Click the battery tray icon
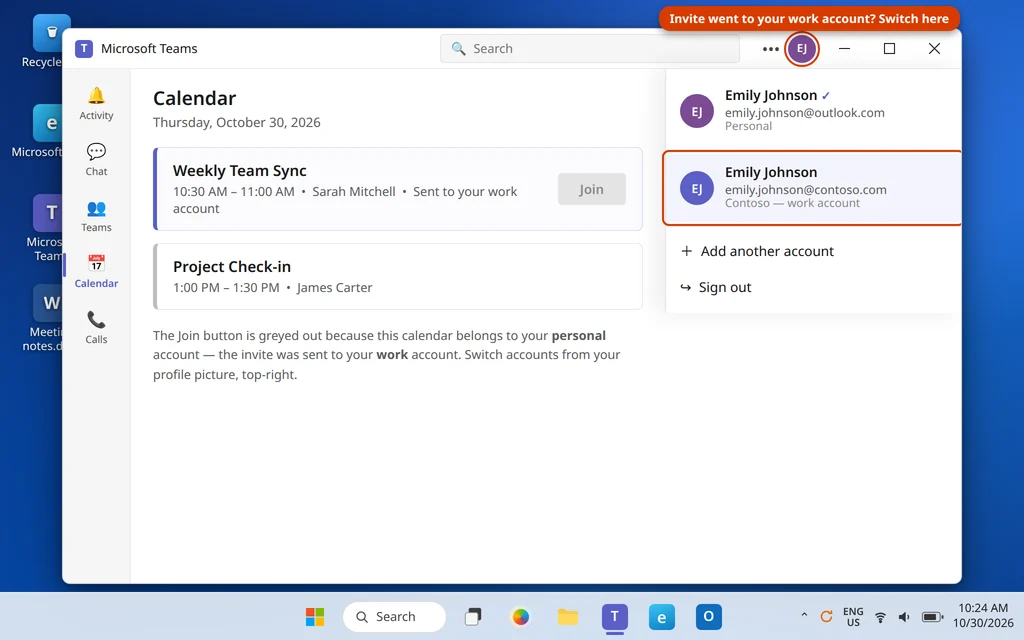The width and height of the screenshot is (1024, 640). pyautogui.click(x=933, y=617)
